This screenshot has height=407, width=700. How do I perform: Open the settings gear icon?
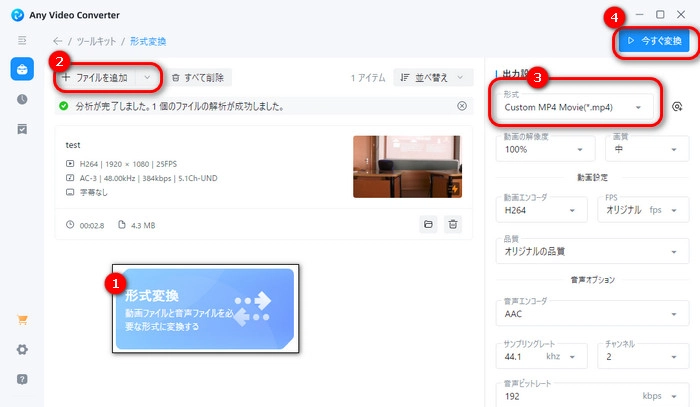(22, 349)
